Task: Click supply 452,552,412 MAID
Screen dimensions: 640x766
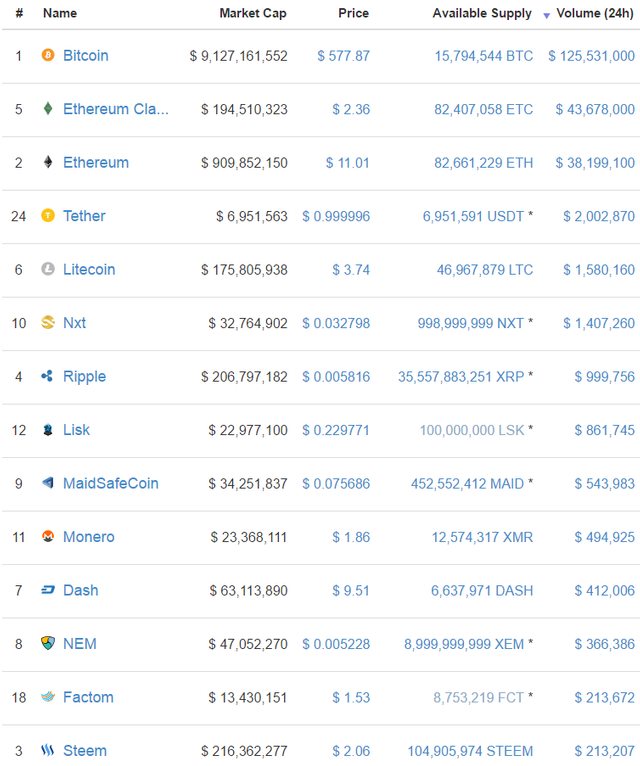Action: tap(468, 484)
